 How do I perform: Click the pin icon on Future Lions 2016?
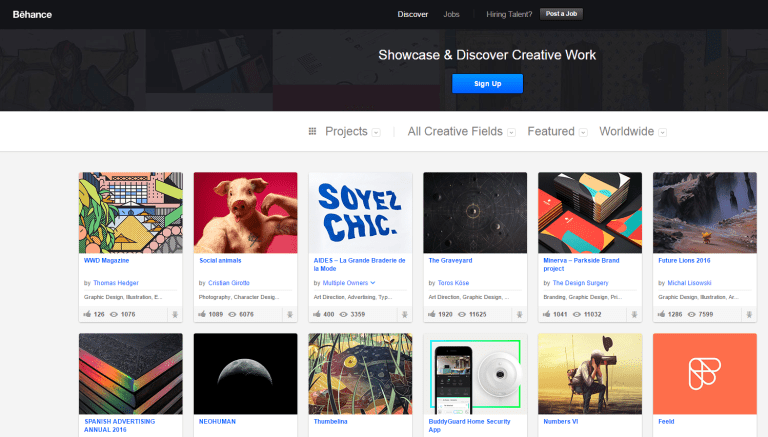(749, 315)
